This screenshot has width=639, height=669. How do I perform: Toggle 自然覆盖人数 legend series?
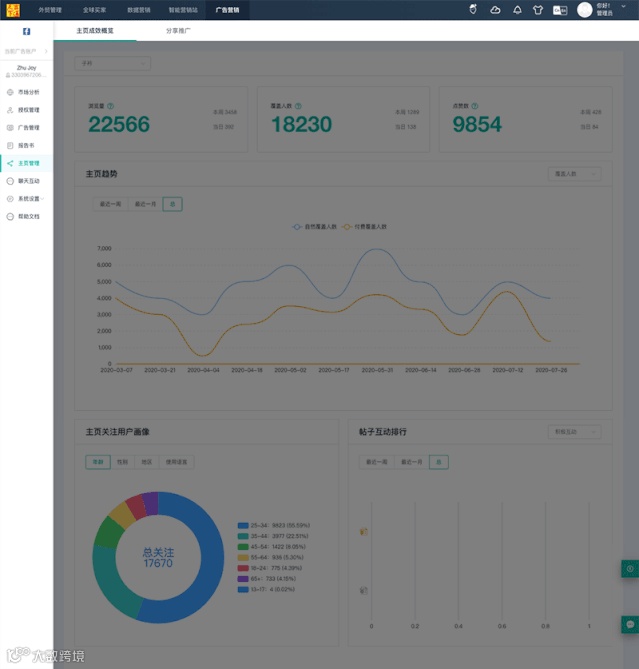[x=315, y=227]
